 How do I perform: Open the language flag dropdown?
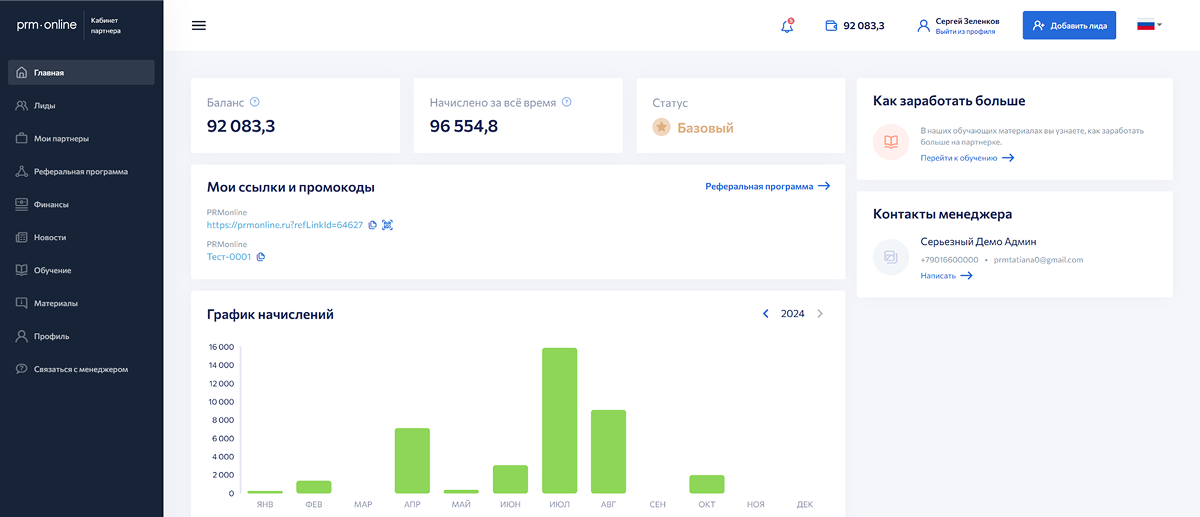click(1149, 25)
